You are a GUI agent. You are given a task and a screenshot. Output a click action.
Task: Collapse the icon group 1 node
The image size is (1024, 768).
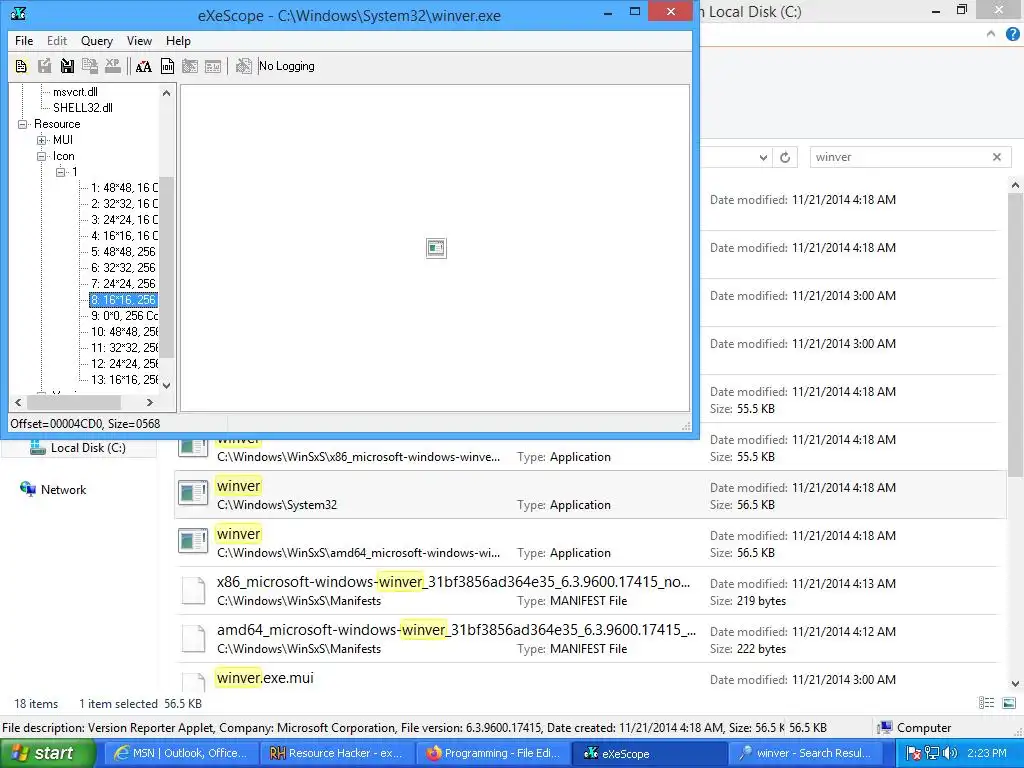pyautogui.click(x=60, y=172)
